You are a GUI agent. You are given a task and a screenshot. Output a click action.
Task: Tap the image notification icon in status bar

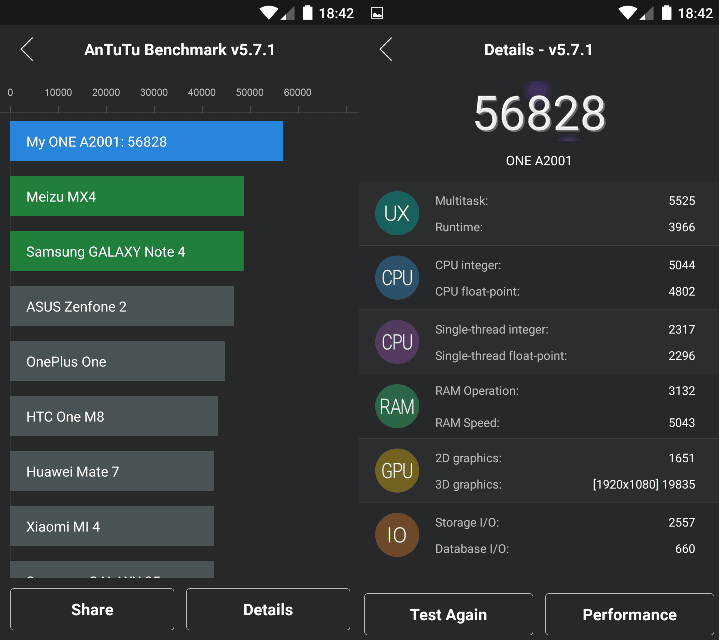coord(377,13)
